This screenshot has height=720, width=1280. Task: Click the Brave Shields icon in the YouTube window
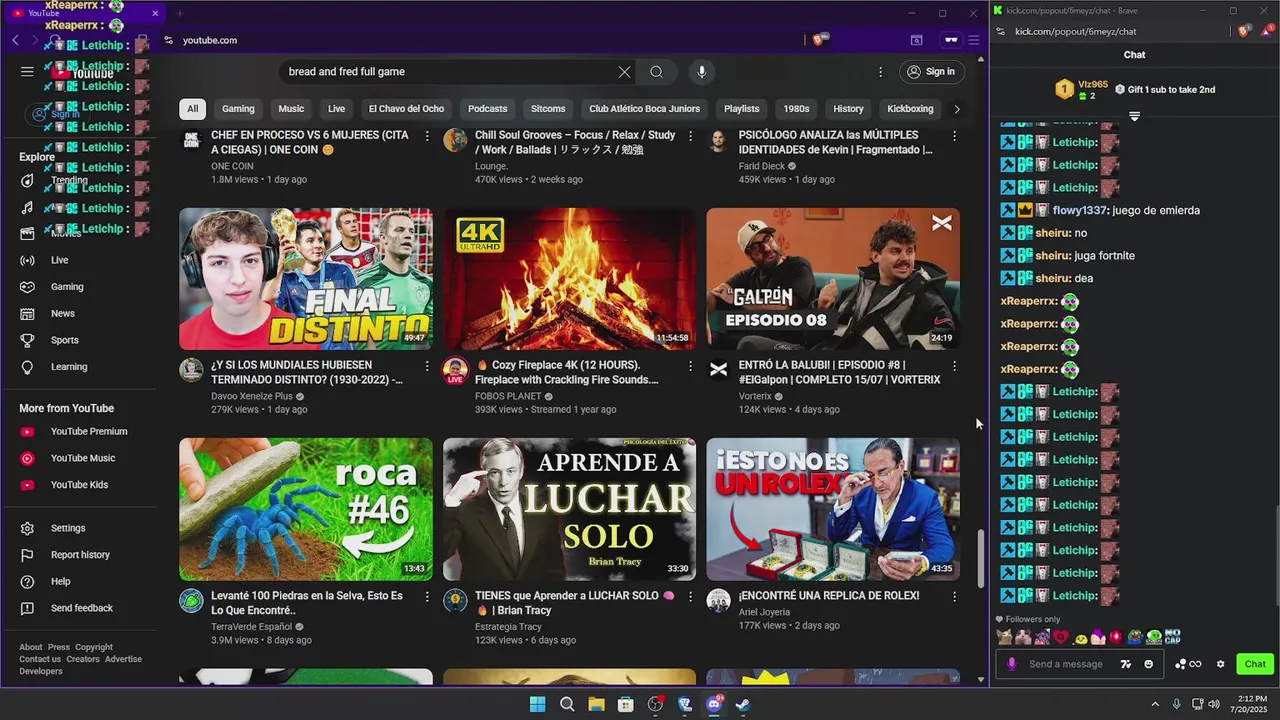click(x=820, y=40)
